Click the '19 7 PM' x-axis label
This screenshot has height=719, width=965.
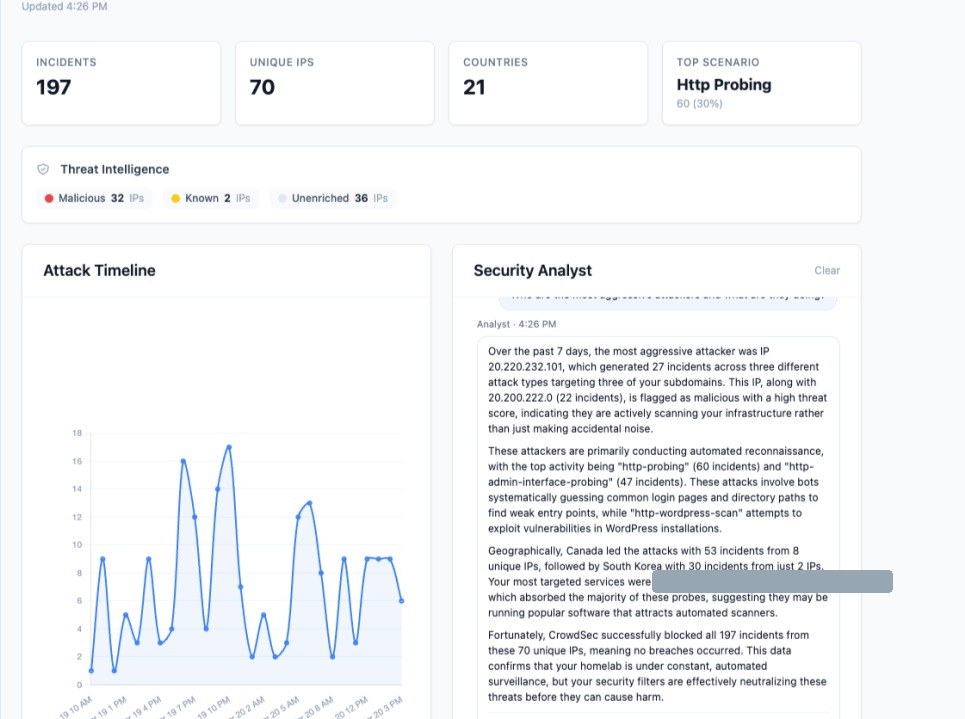pyautogui.click(x=180, y=708)
